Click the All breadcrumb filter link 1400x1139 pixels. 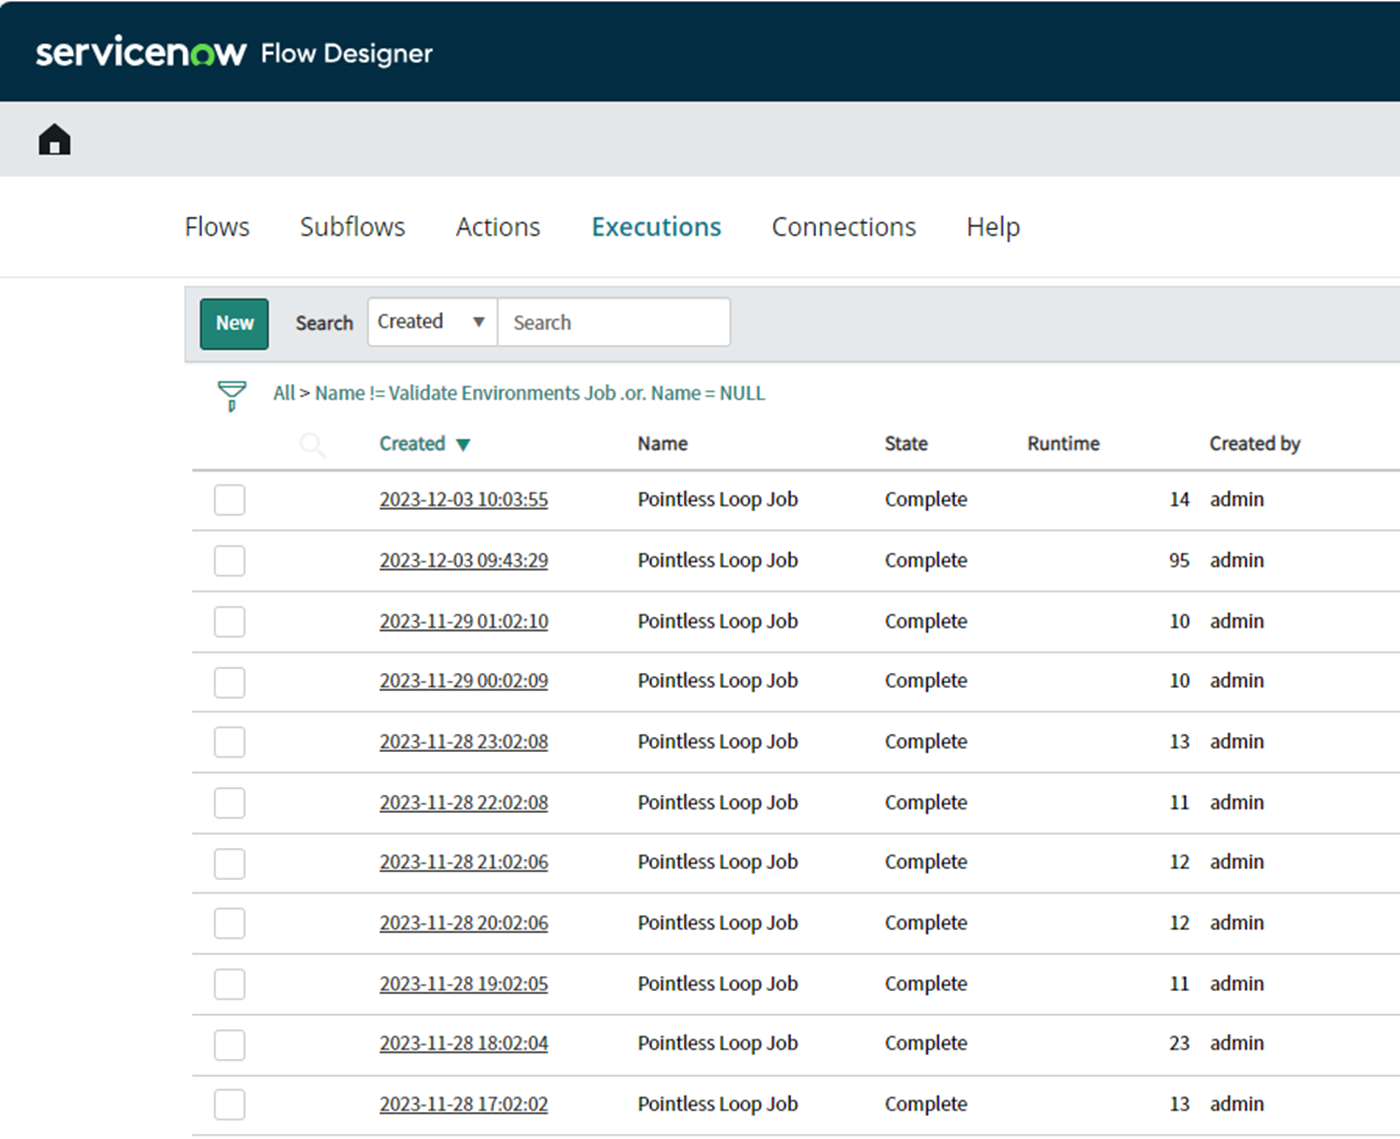[284, 393]
